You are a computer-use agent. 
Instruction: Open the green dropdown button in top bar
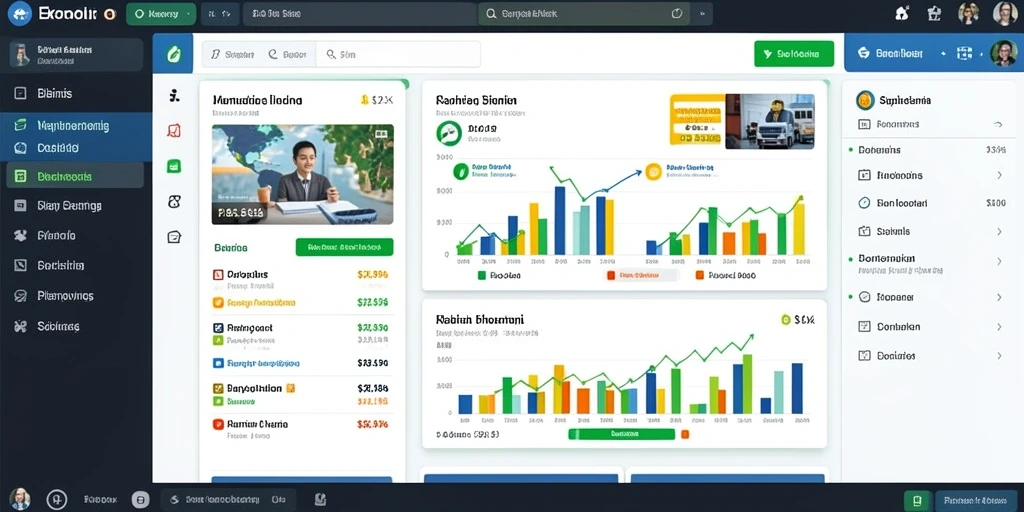[161, 13]
